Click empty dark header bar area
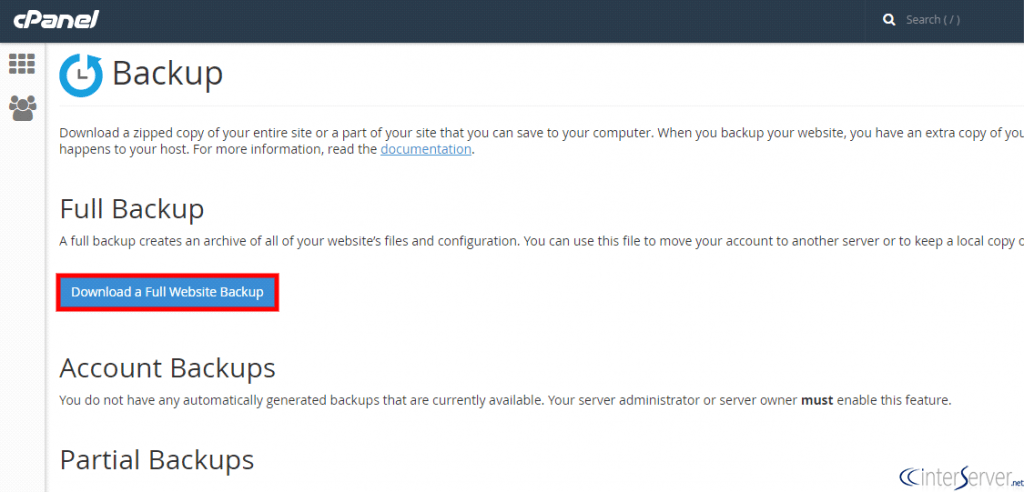 [500, 20]
